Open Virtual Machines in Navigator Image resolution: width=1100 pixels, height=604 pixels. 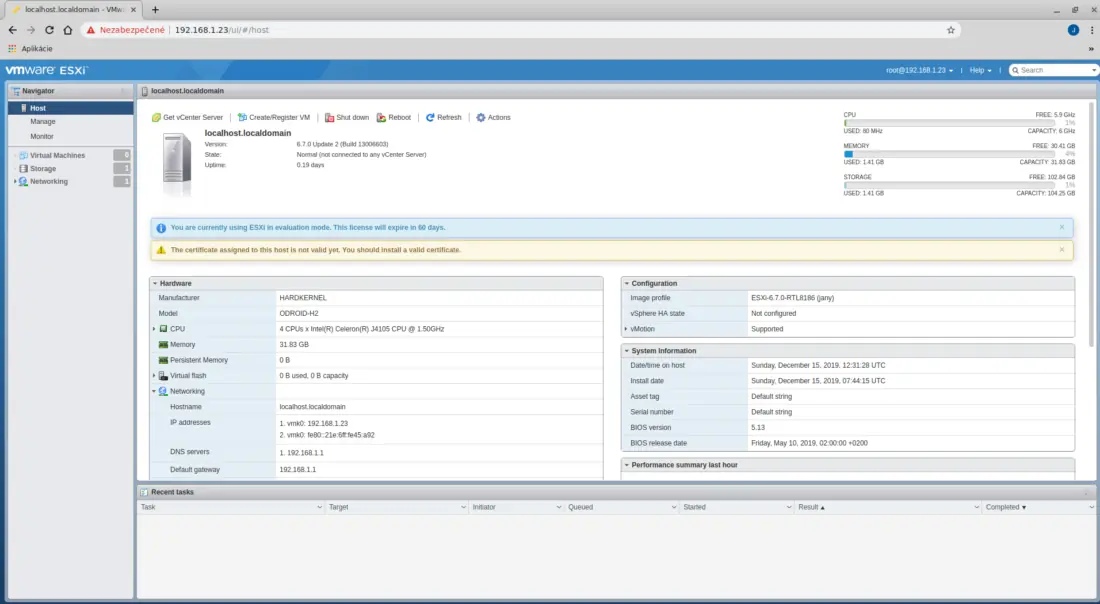58,155
